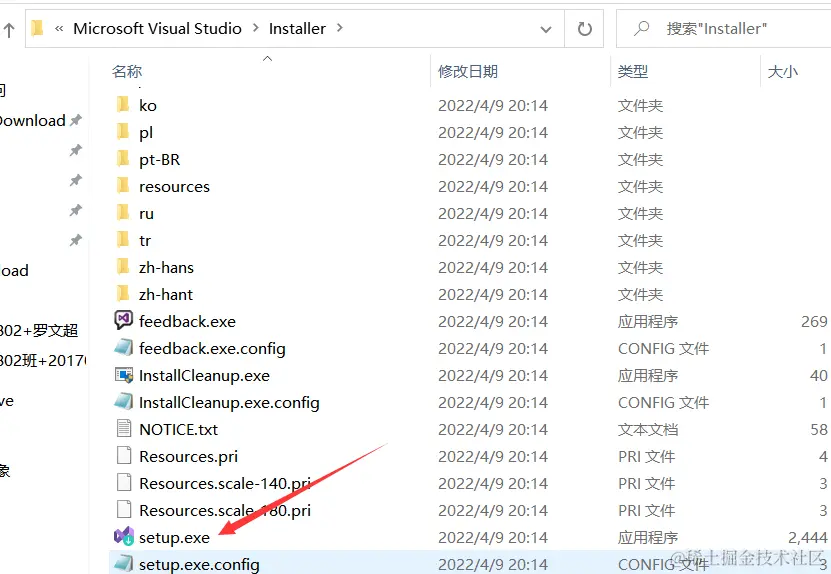831x574 pixels.
Task: Show hidden parent breadcrumbs double chevron
Action: coord(59,29)
